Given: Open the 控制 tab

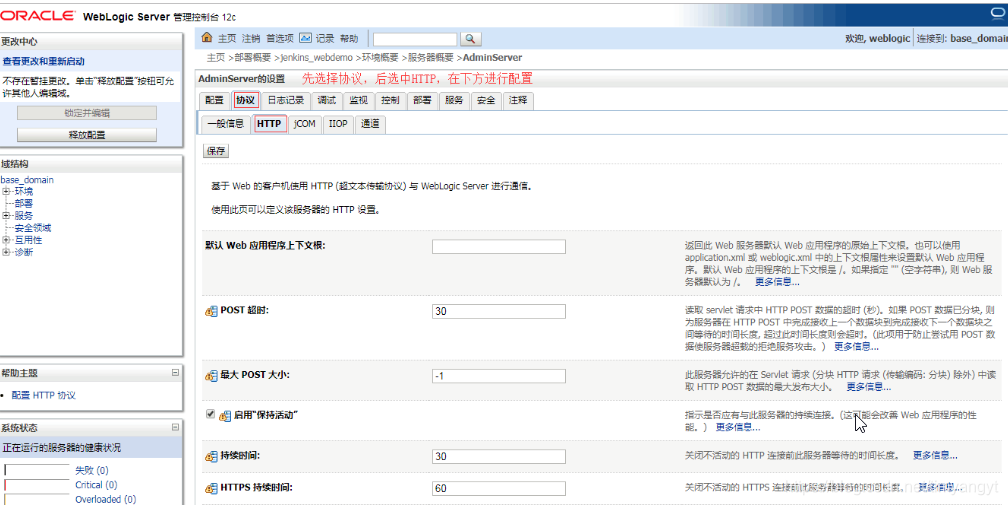Looking at the screenshot, I should point(390,100).
